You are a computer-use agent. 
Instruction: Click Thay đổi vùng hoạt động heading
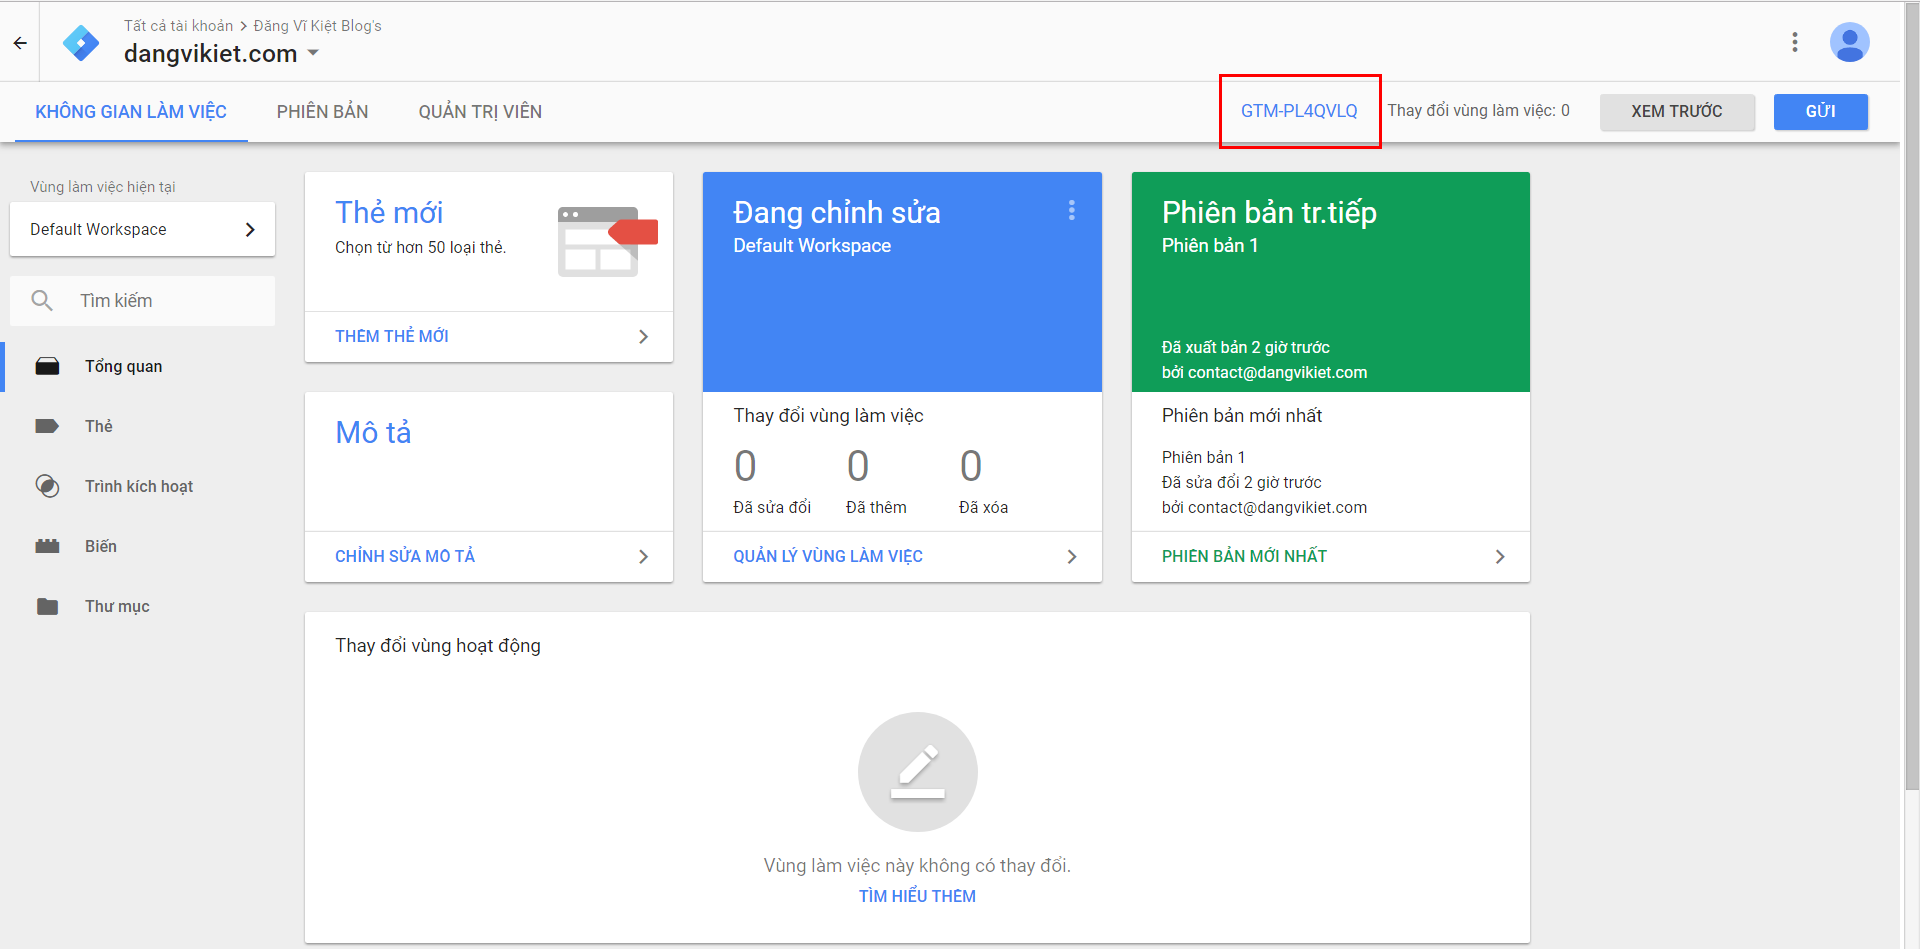[437, 645]
